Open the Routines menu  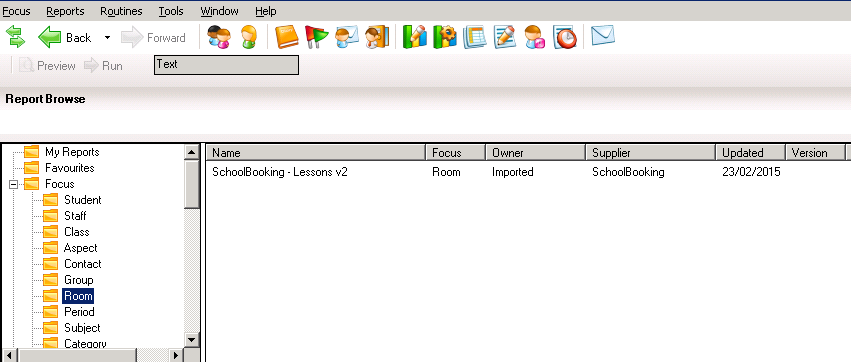pyautogui.click(x=122, y=11)
